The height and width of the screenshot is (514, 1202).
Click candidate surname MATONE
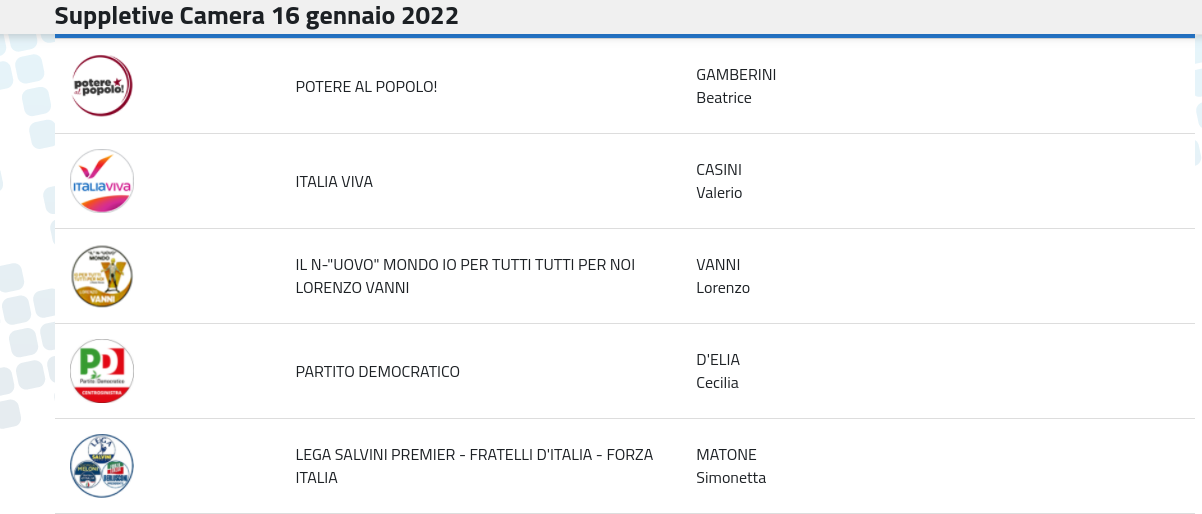[726, 455]
